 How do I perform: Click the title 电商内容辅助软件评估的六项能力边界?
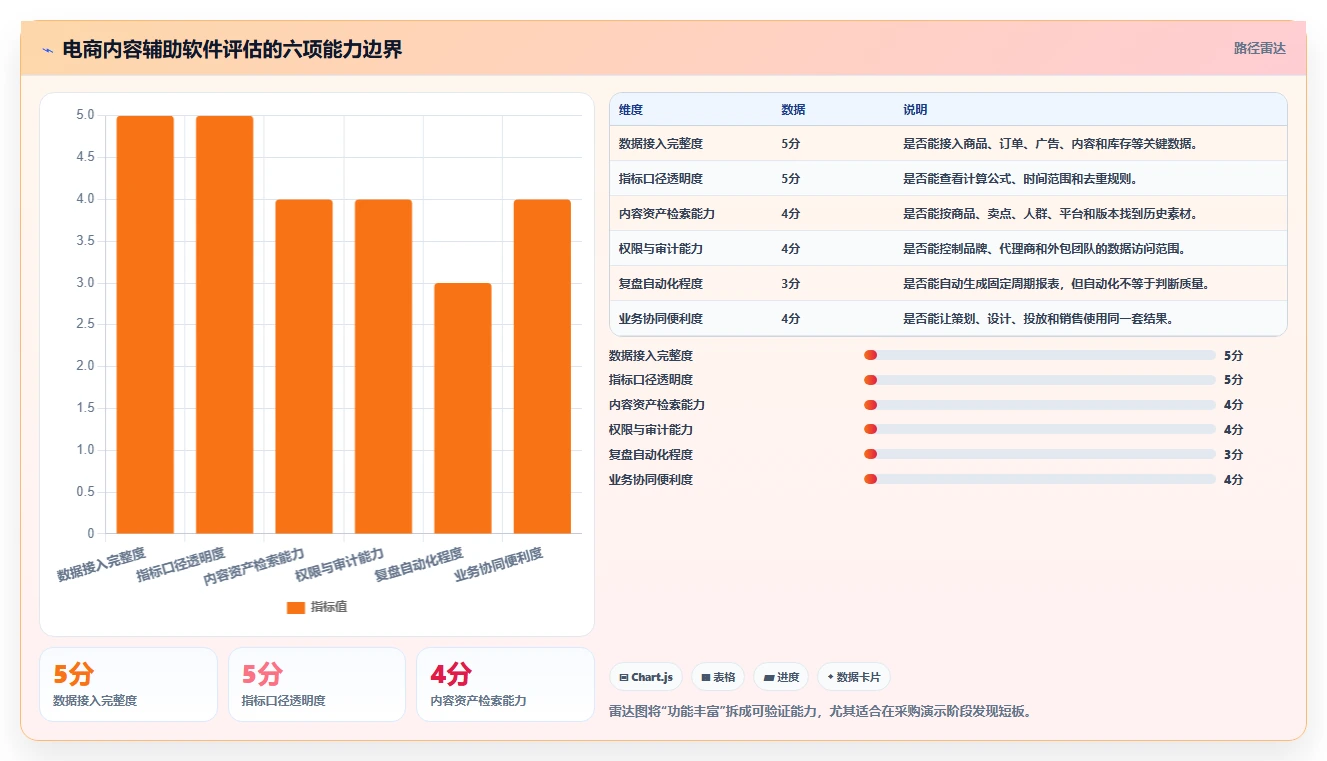232,50
